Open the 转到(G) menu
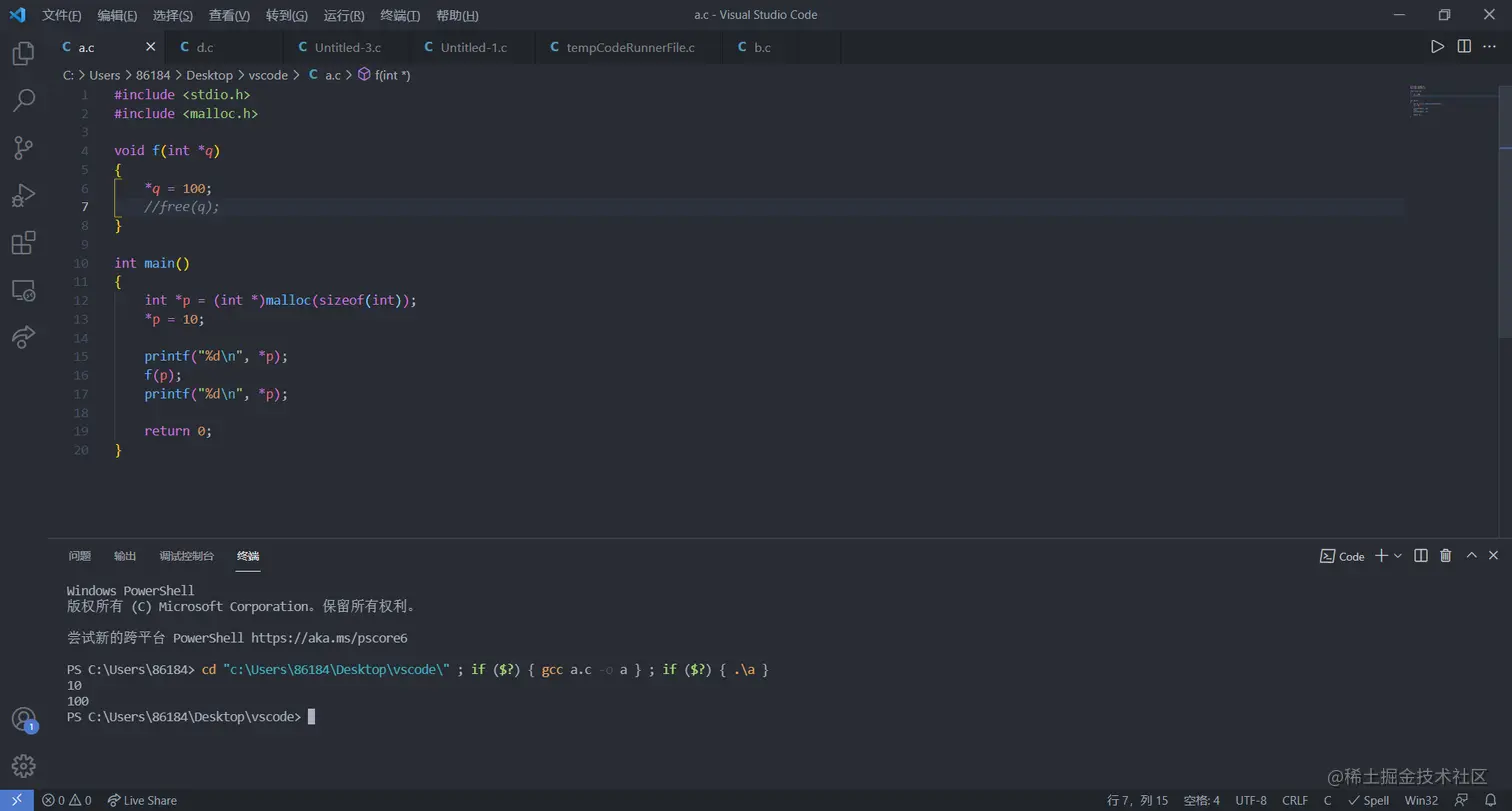Image resolution: width=1512 pixels, height=811 pixels. click(287, 15)
